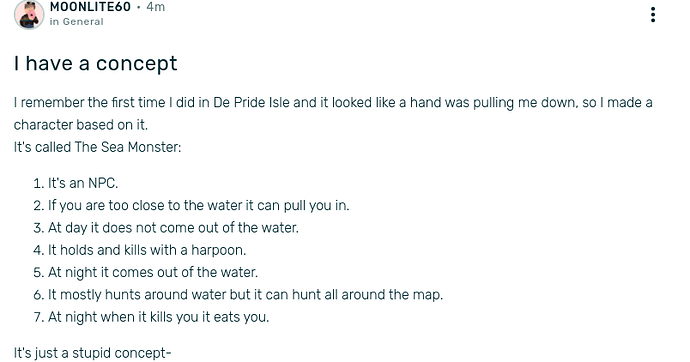Screen dimensions: 690x362
Task: Click the 'It's called The Sea Monster:' line
Action: pyautogui.click(x=97, y=147)
